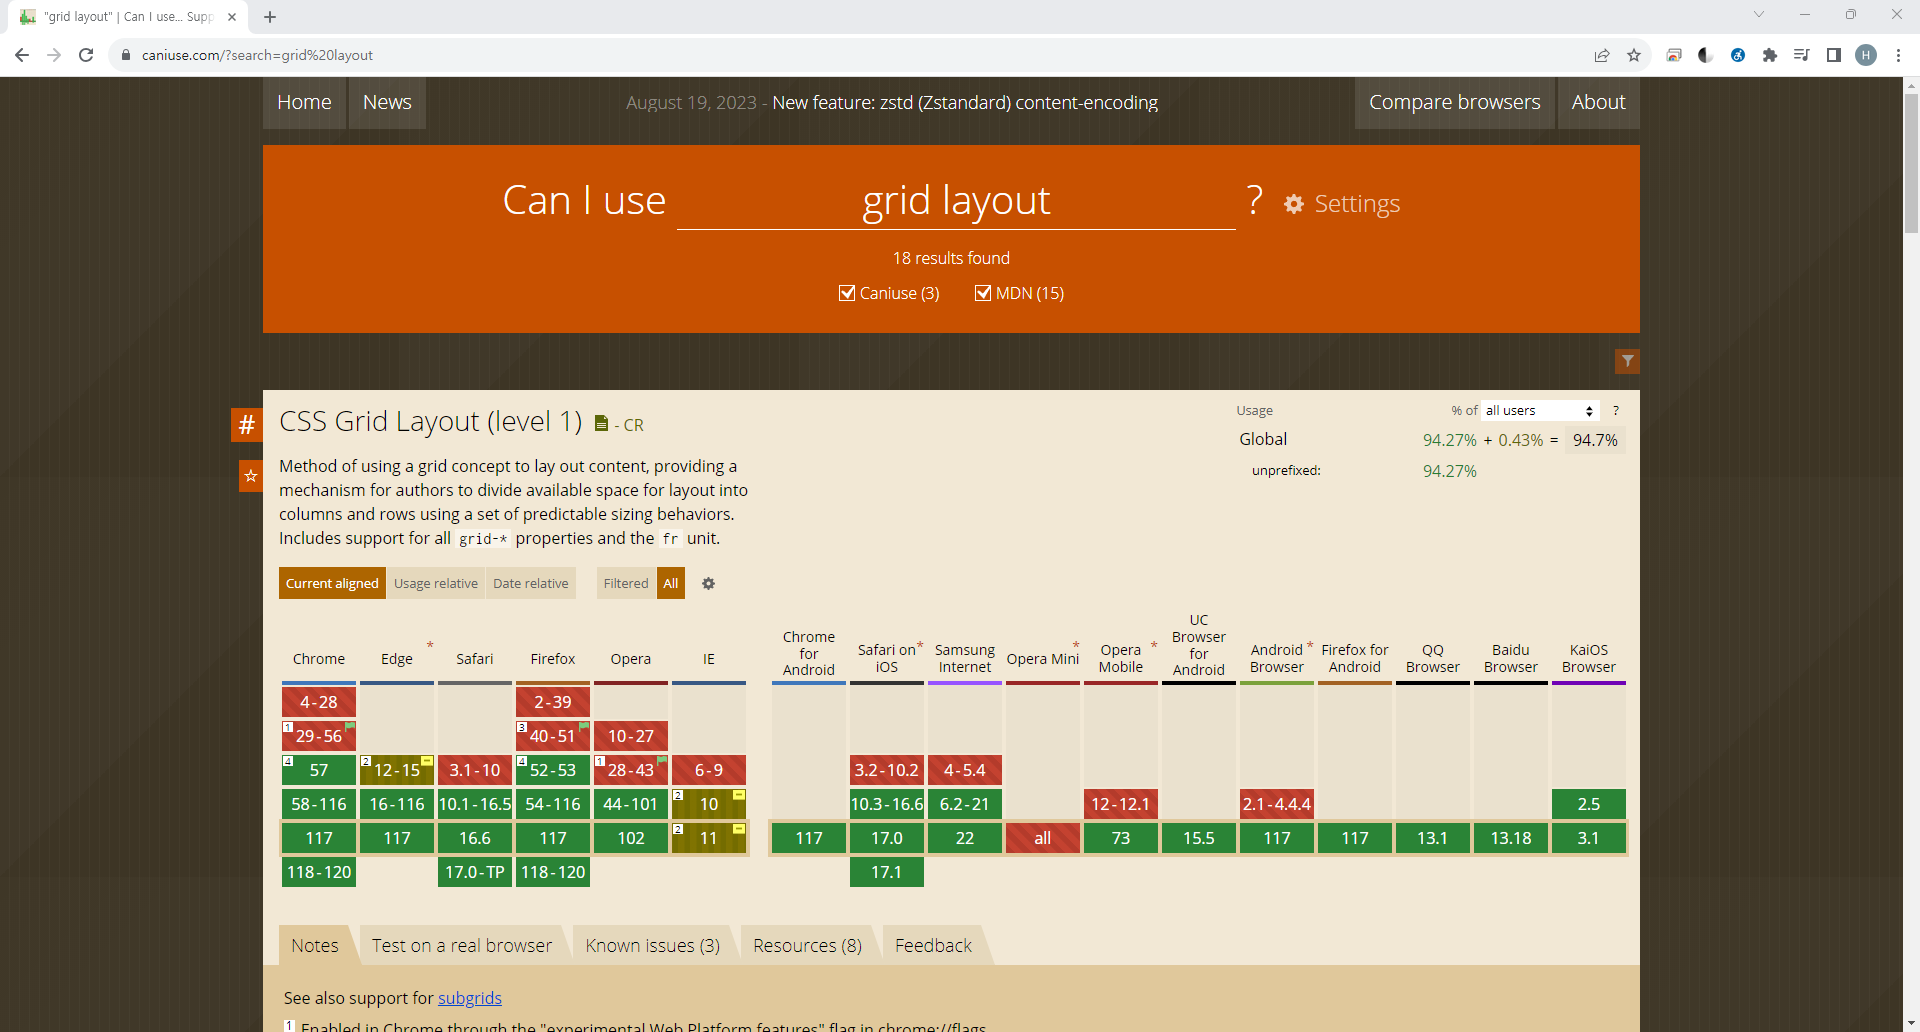
Task: Click the IE 11 partial support cell
Action: click(x=709, y=838)
